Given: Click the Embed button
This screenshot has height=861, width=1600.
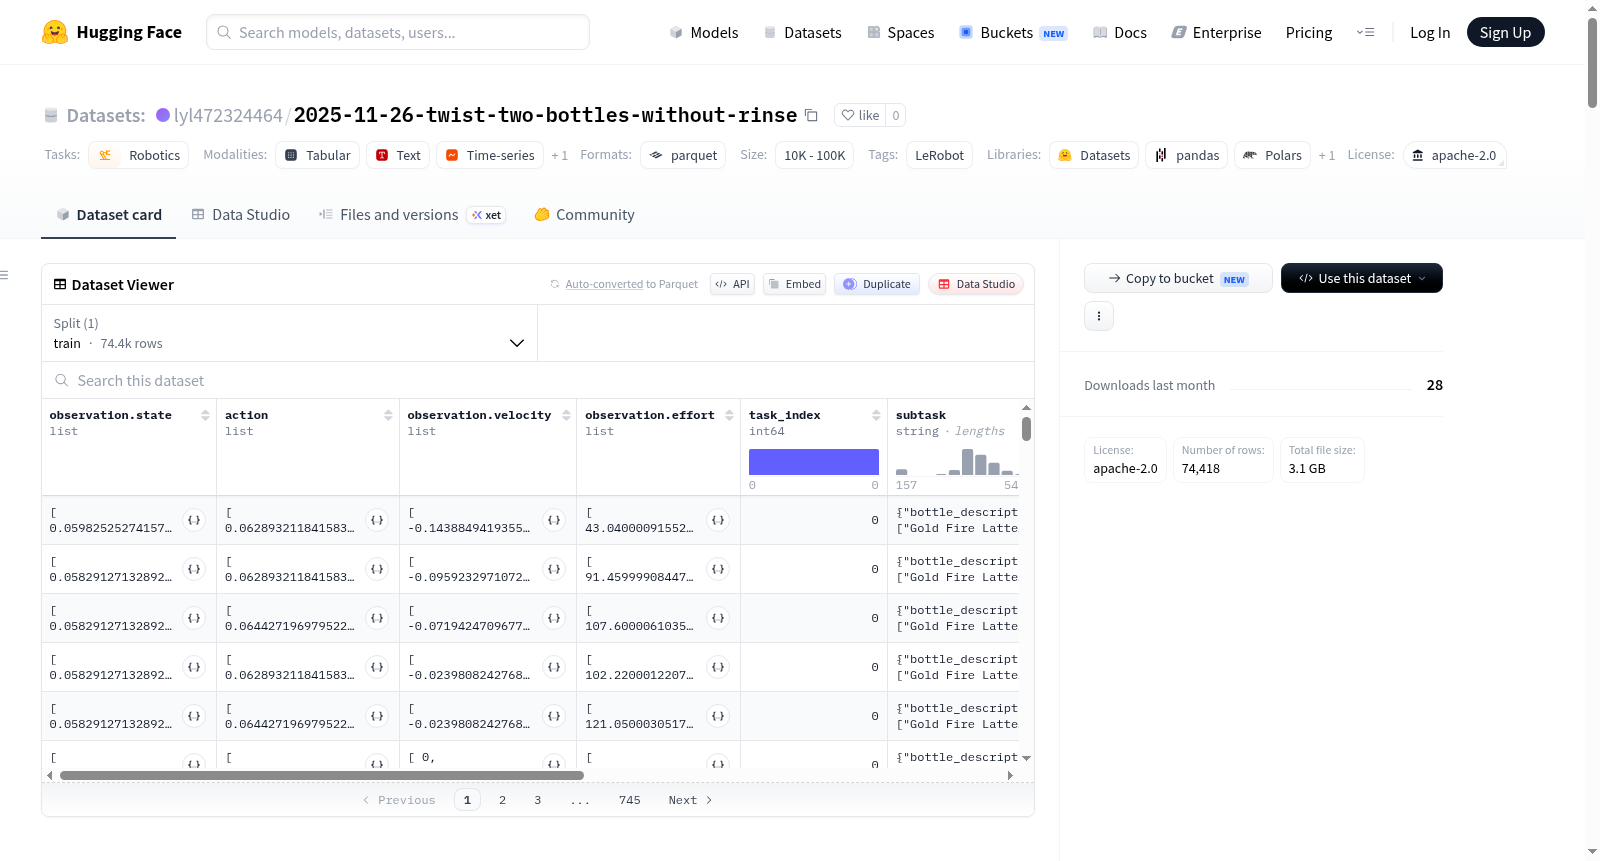Looking at the screenshot, I should [795, 284].
